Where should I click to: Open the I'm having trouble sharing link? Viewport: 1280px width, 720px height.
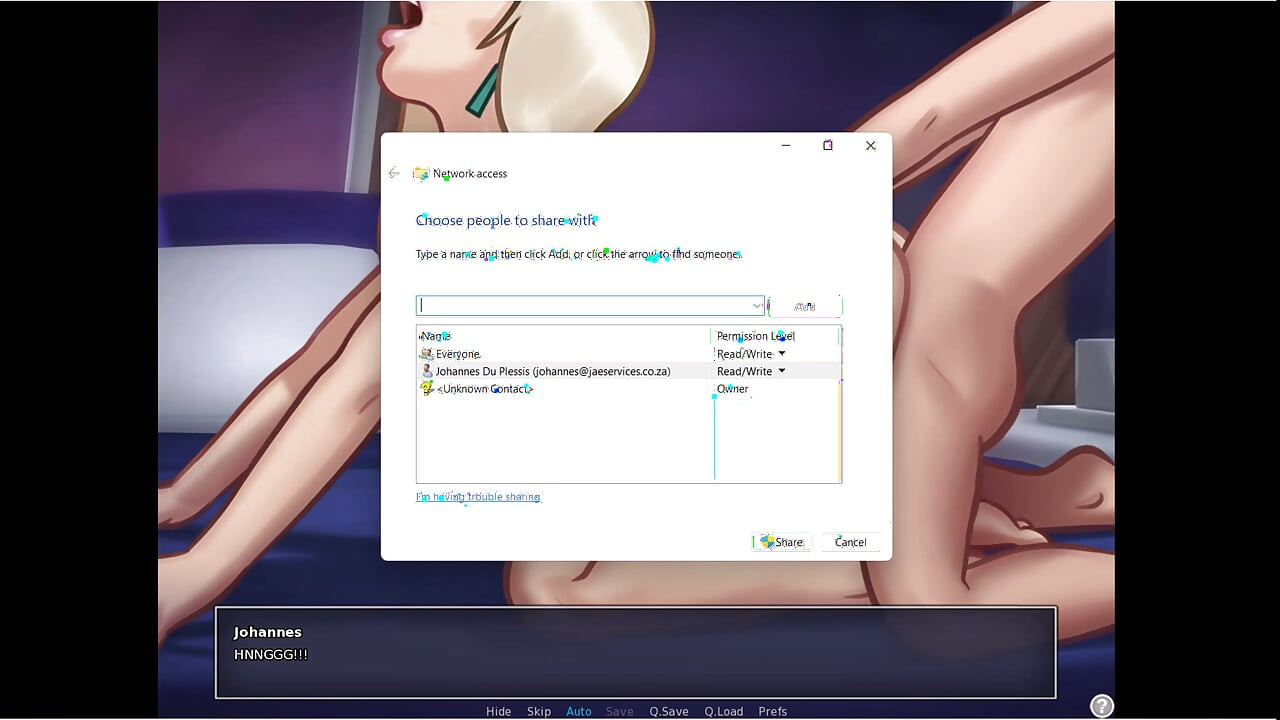tap(478, 497)
